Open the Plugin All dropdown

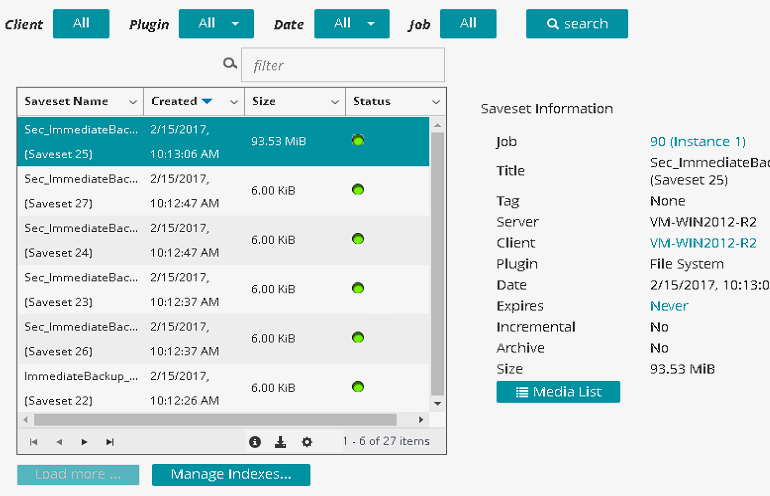point(216,24)
